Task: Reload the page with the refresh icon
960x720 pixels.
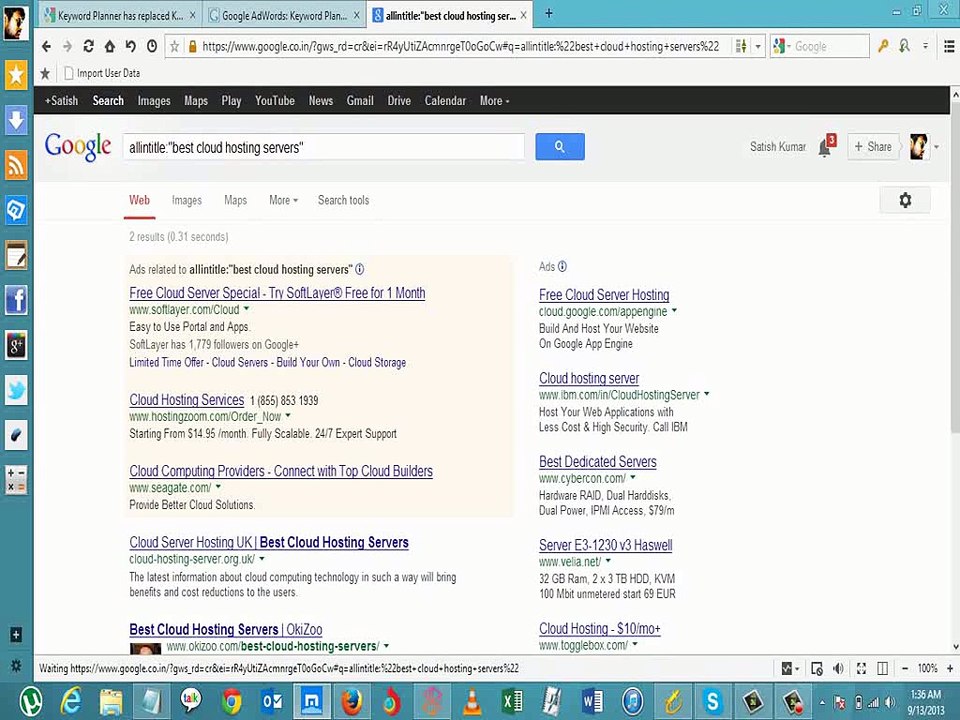Action: click(x=88, y=47)
